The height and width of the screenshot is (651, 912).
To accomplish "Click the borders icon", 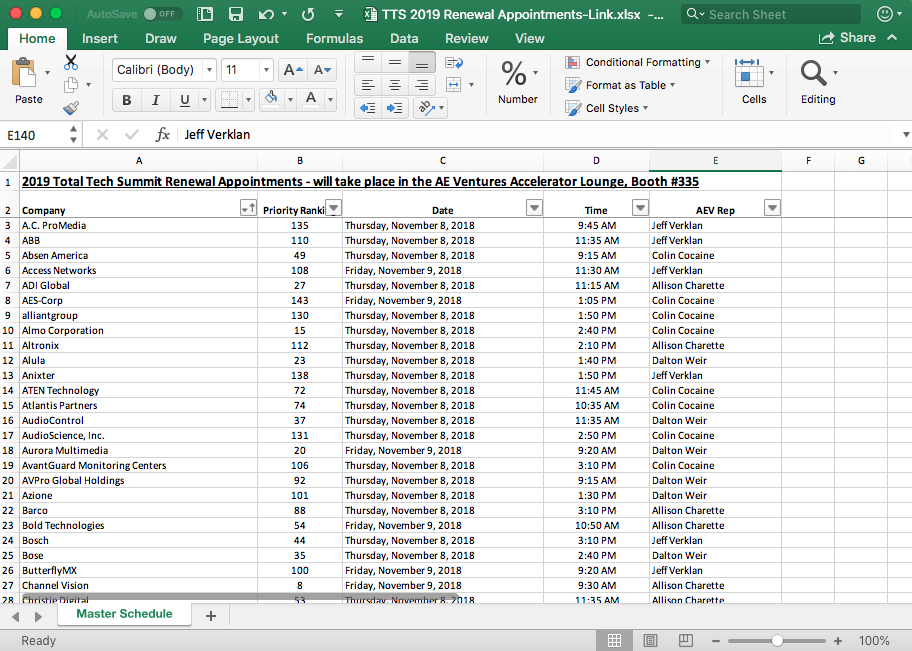I will [x=229, y=100].
